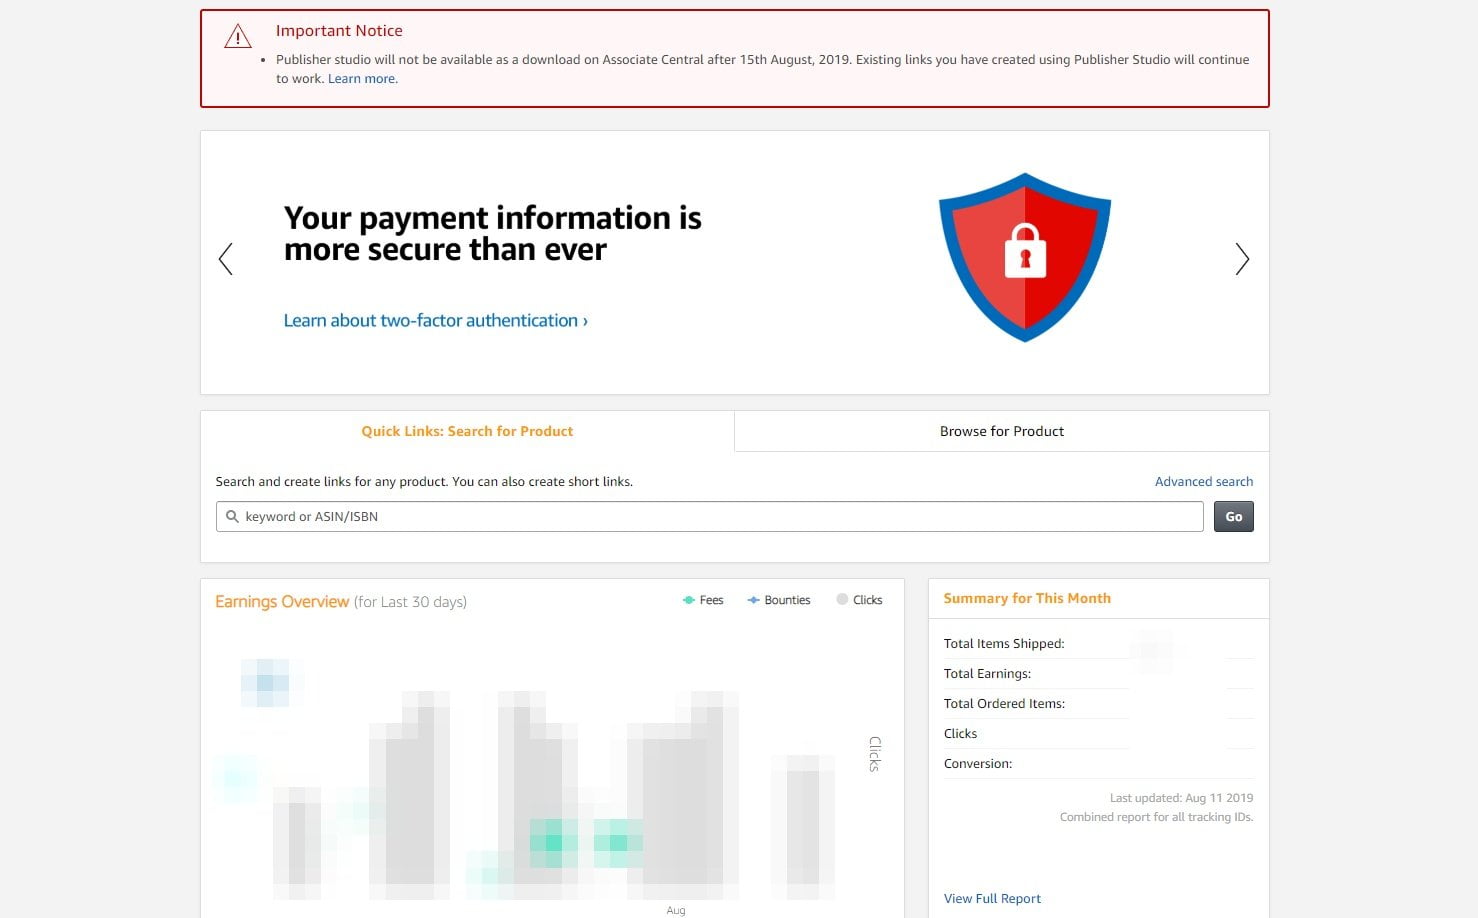This screenshot has width=1478, height=918.
Task: Click the Go button
Action: (1234, 517)
